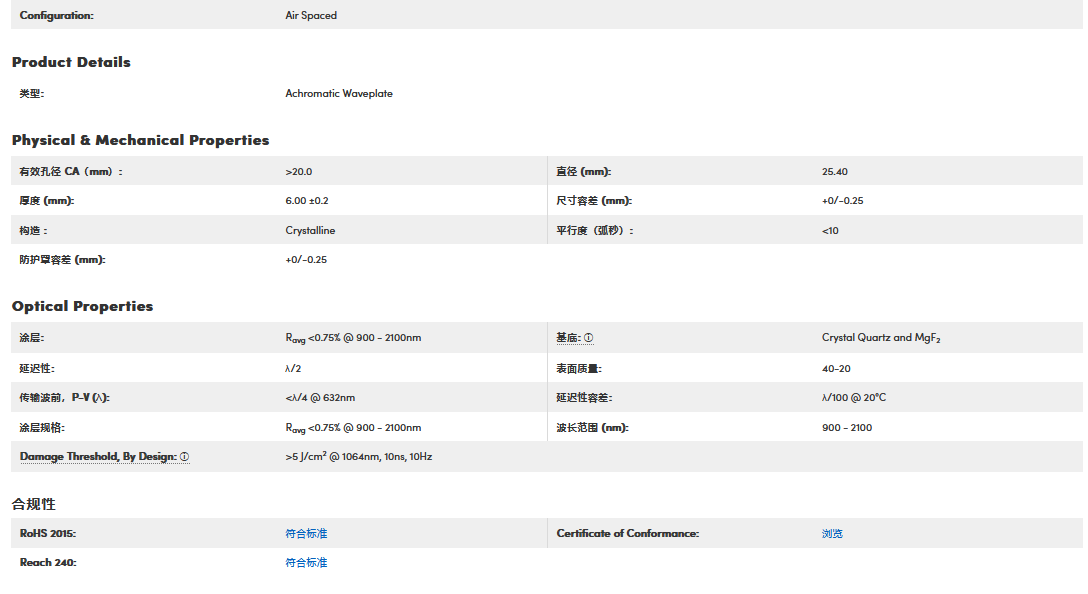Click the 合规性 section heading

click(33, 504)
